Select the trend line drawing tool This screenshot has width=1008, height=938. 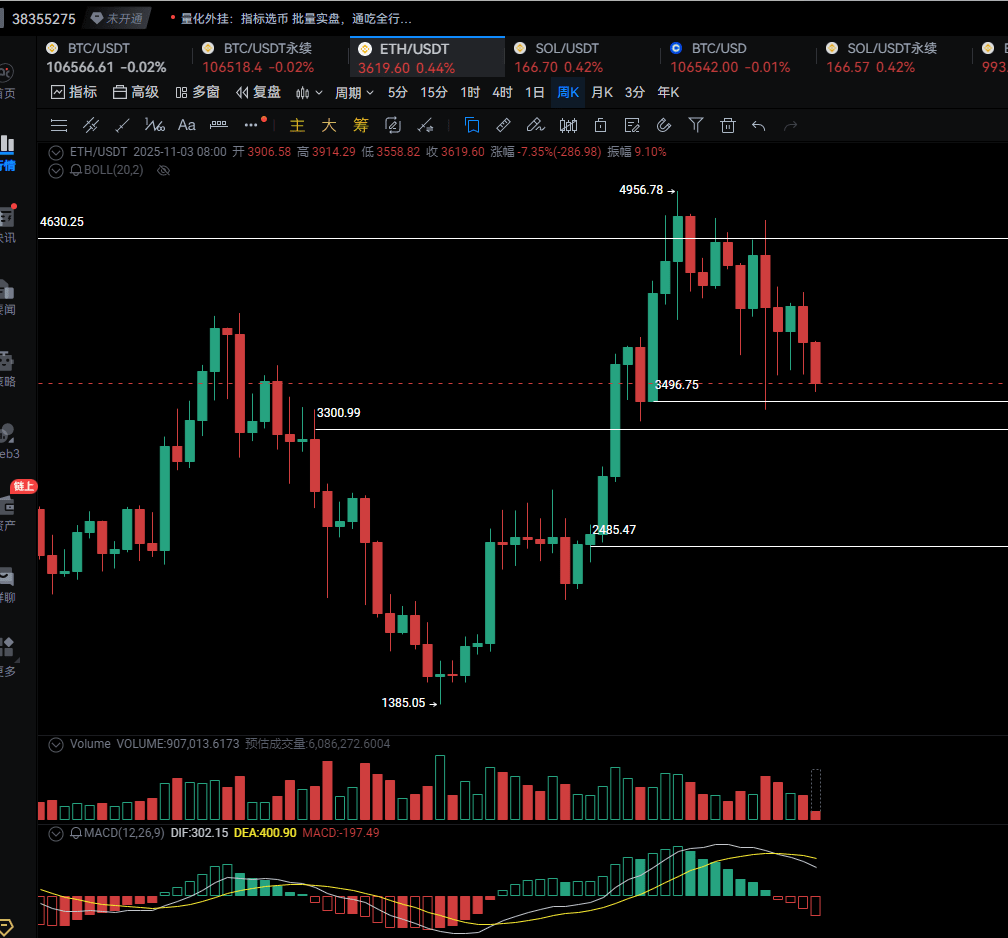122,125
